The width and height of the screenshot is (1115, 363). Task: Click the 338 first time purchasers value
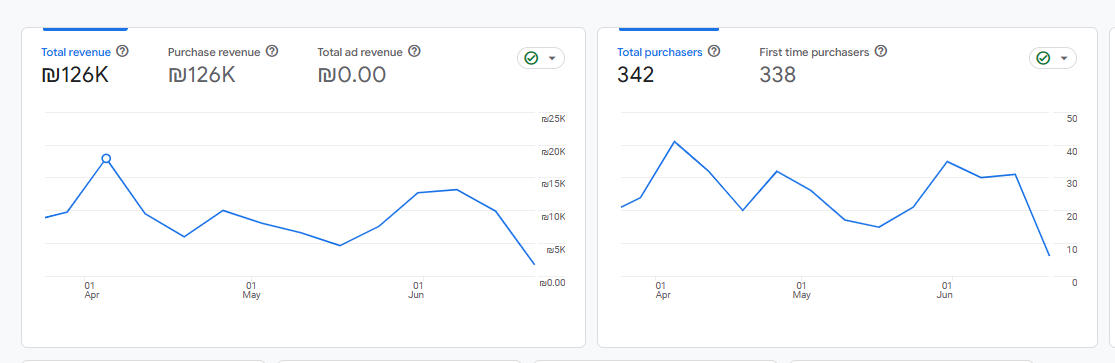(x=778, y=75)
